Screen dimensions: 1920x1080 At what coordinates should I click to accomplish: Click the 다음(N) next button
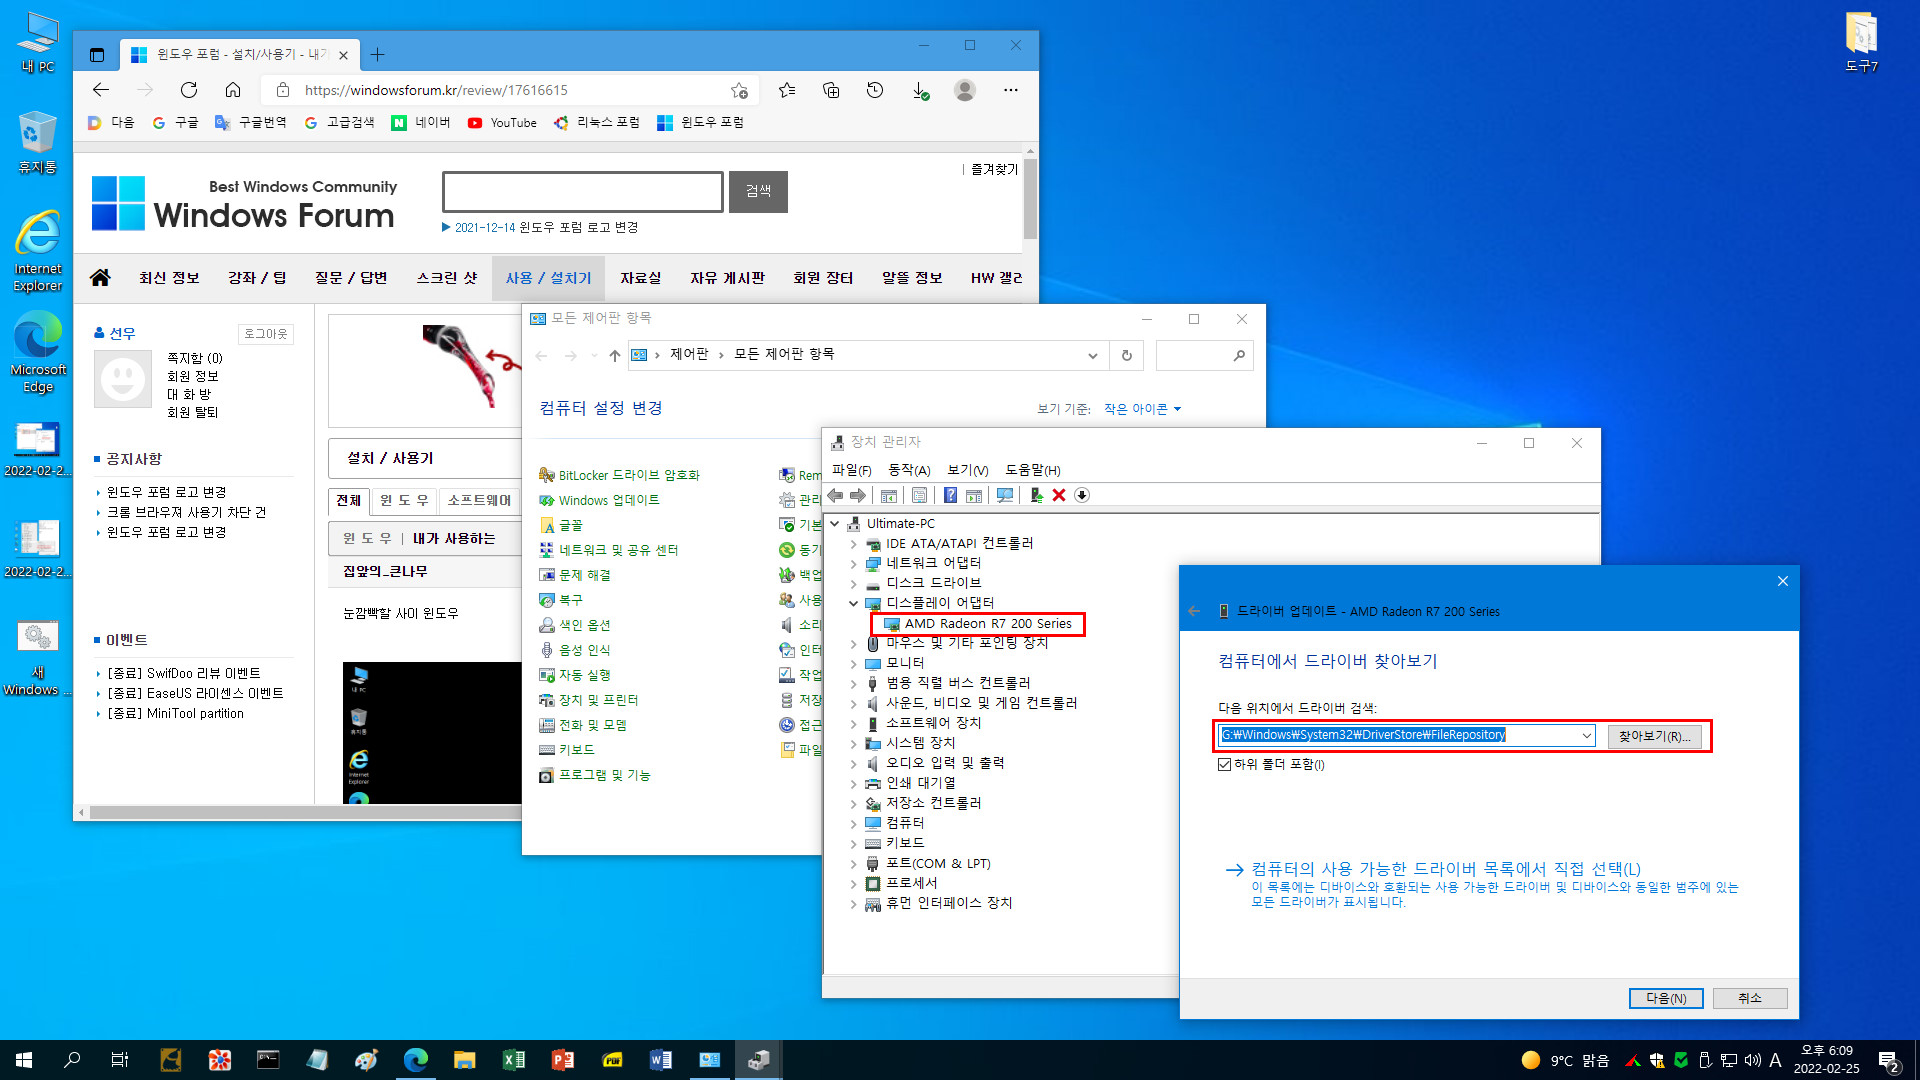pyautogui.click(x=1666, y=998)
